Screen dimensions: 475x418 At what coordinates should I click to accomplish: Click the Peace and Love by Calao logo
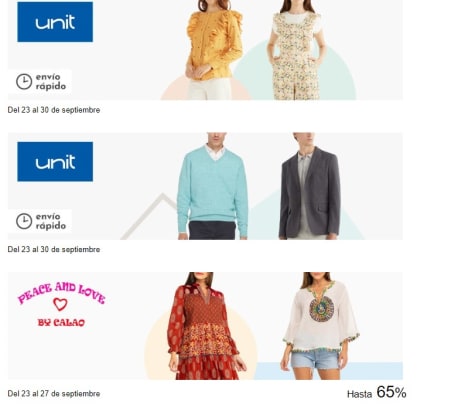pos(61,304)
